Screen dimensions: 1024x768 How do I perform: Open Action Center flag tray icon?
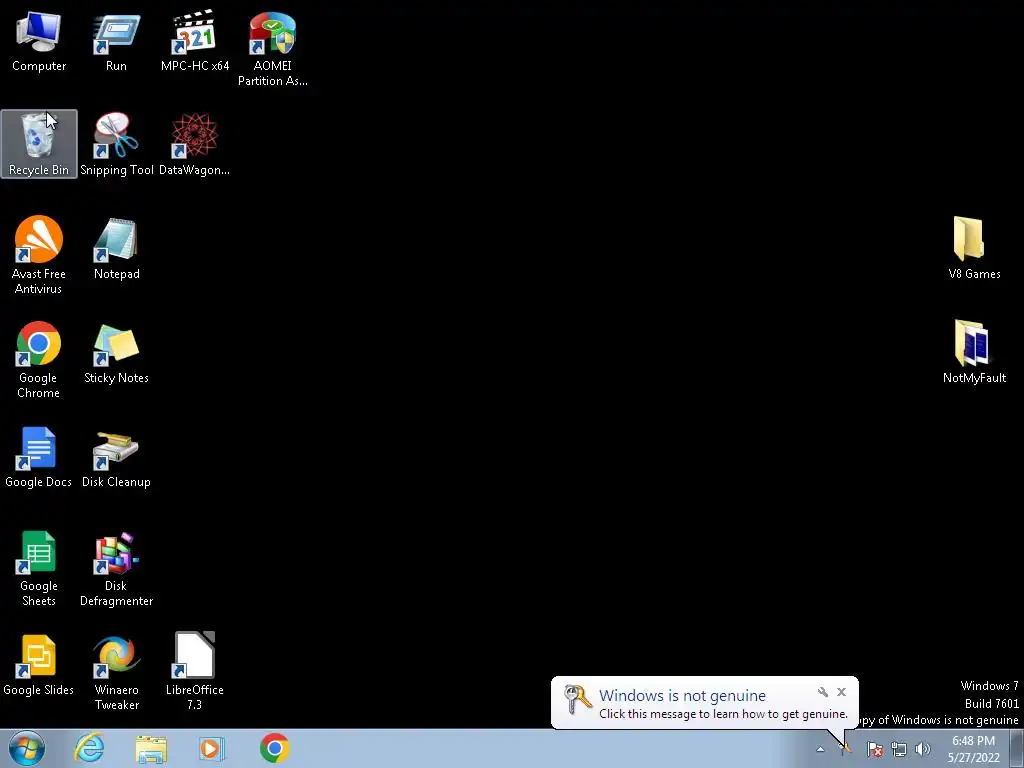point(875,749)
